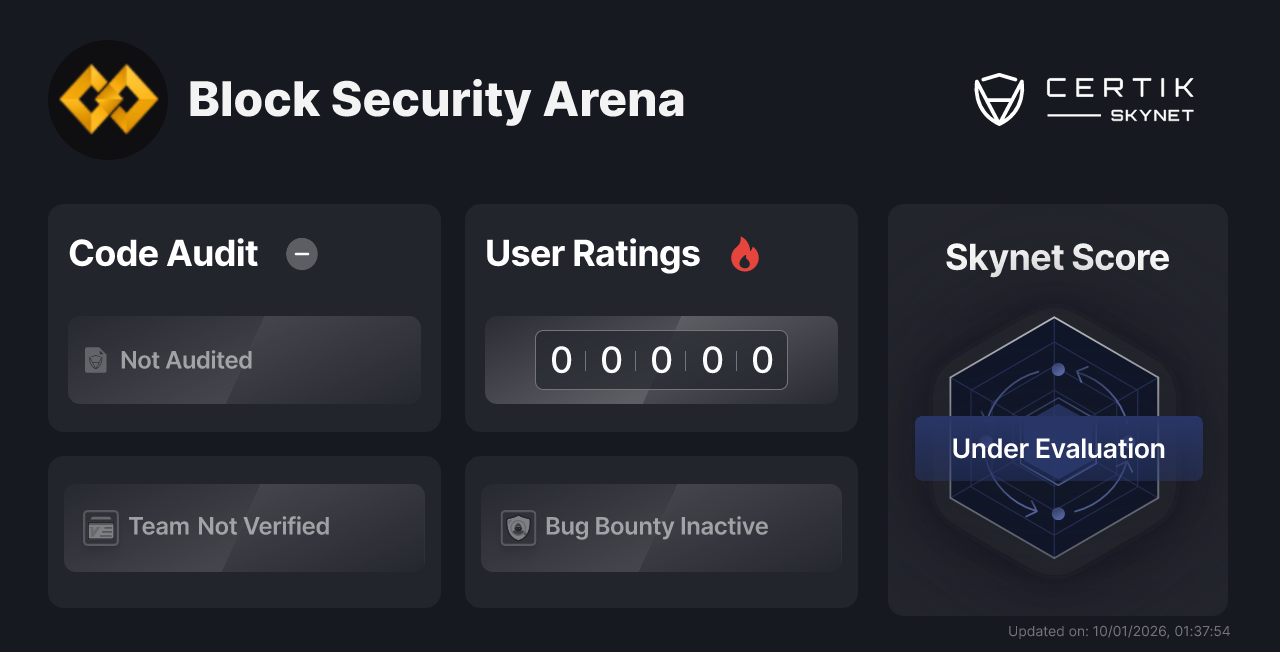Viewport: 1280px width, 652px height.
Task: Click the Updated on timestamp text
Action: [1119, 631]
